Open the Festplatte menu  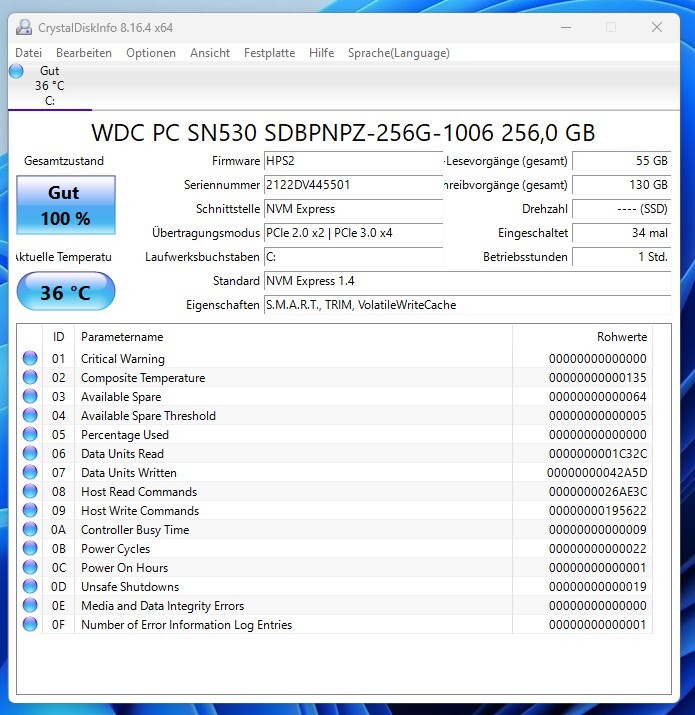coord(270,53)
